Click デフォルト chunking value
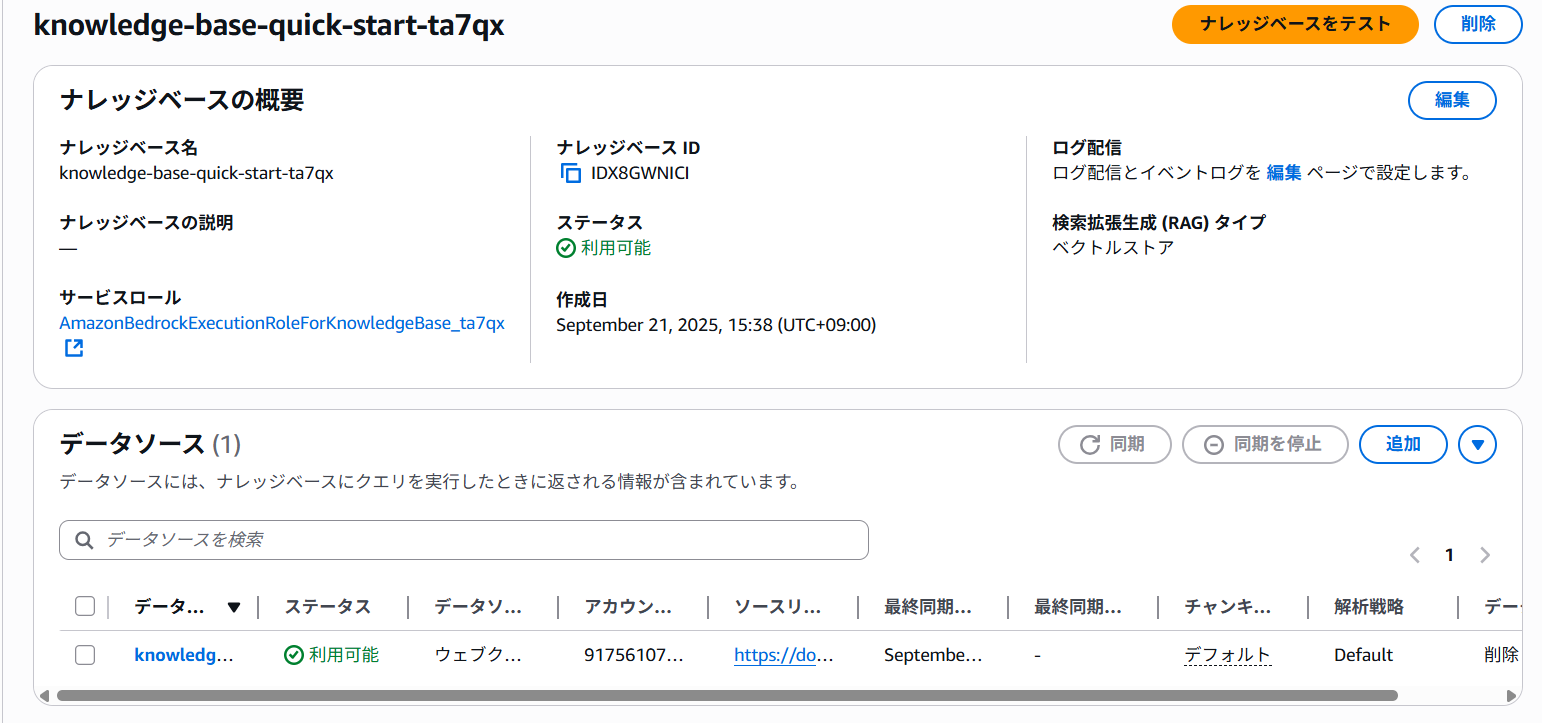 coord(1227,655)
